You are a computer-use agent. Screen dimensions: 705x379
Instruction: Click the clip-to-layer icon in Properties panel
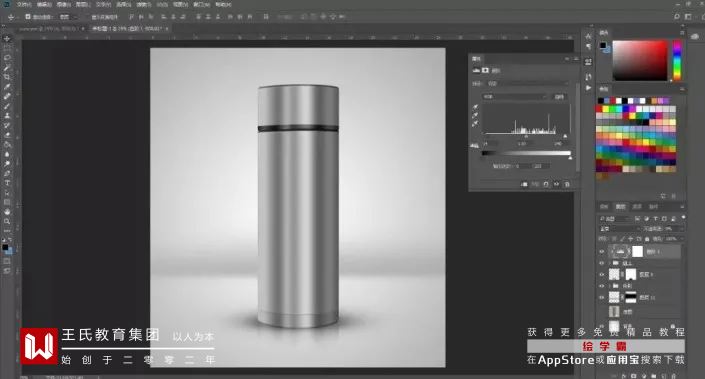(x=524, y=184)
